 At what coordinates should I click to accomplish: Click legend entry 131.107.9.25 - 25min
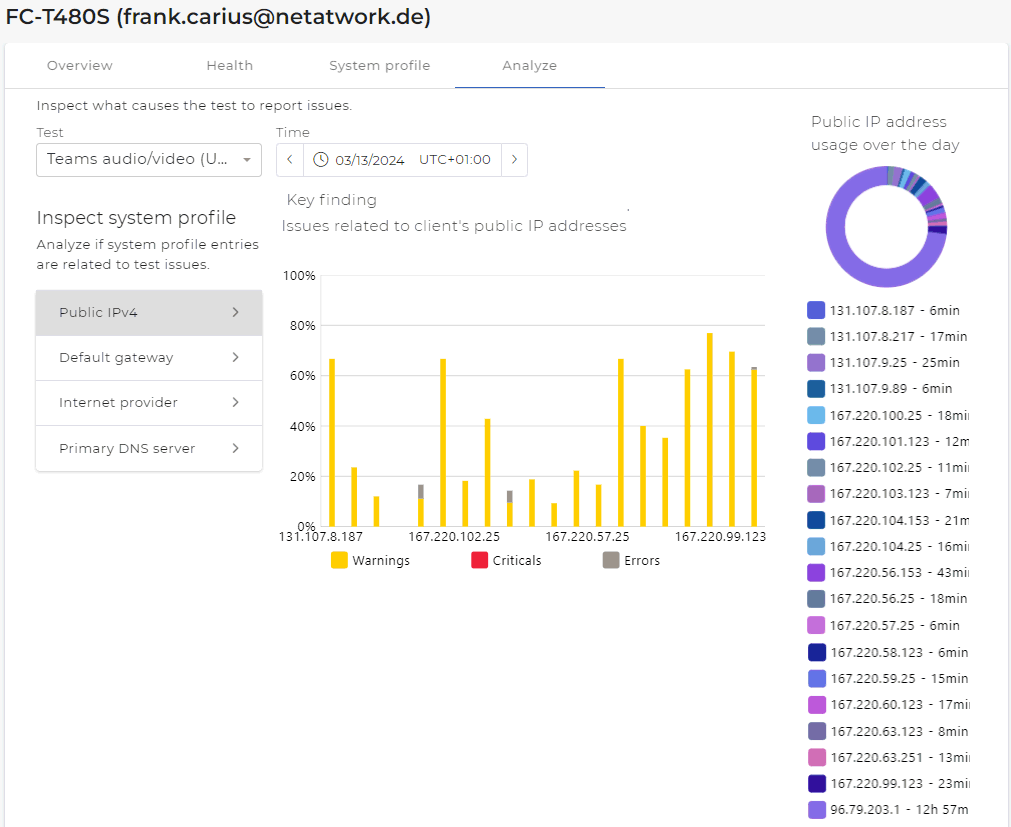tap(883, 362)
